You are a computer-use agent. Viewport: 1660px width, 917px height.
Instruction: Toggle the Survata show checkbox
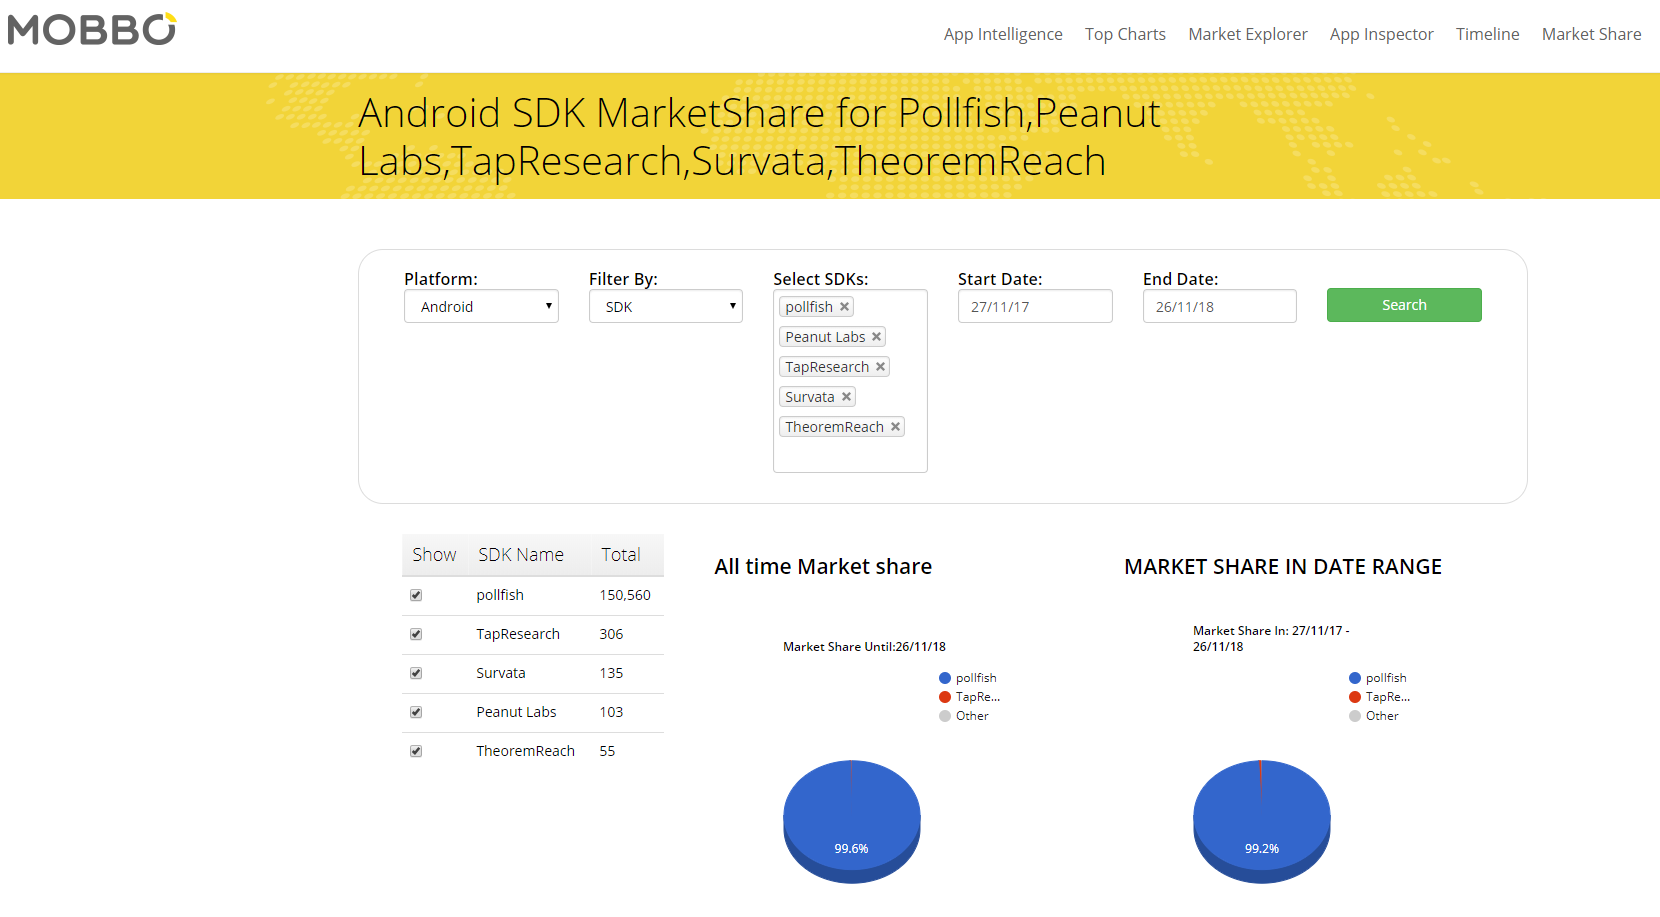point(416,673)
